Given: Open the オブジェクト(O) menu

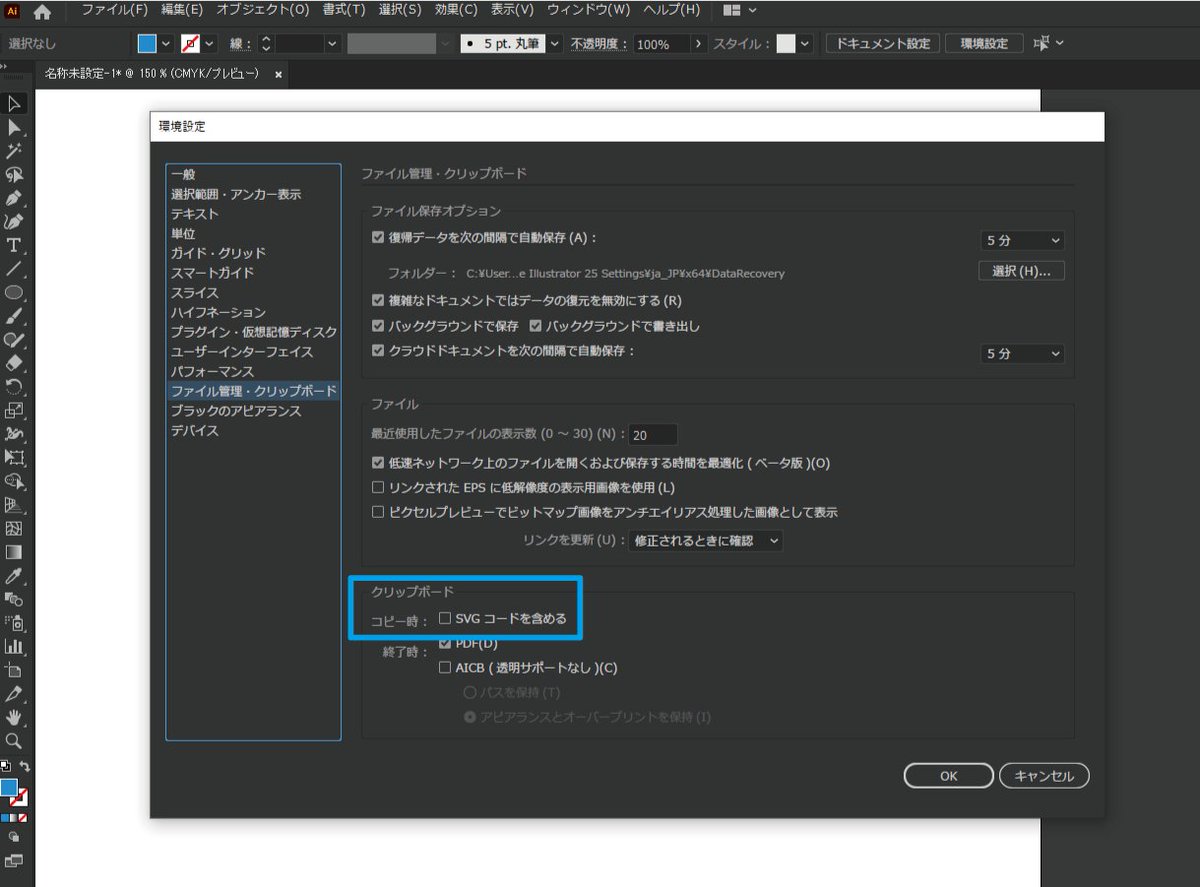Looking at the screenshot, I should tap(263, 10).
